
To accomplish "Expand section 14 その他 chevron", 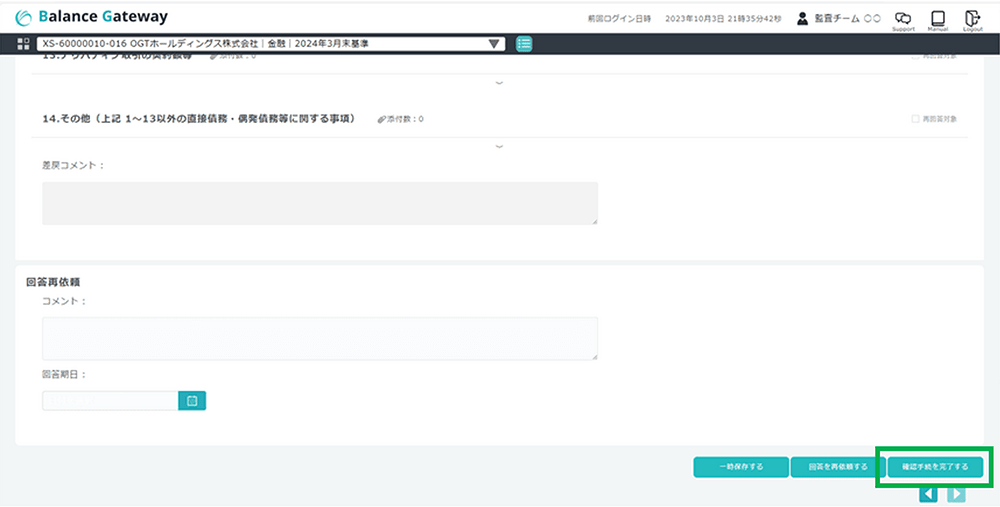I will click(x=499, y=147).
